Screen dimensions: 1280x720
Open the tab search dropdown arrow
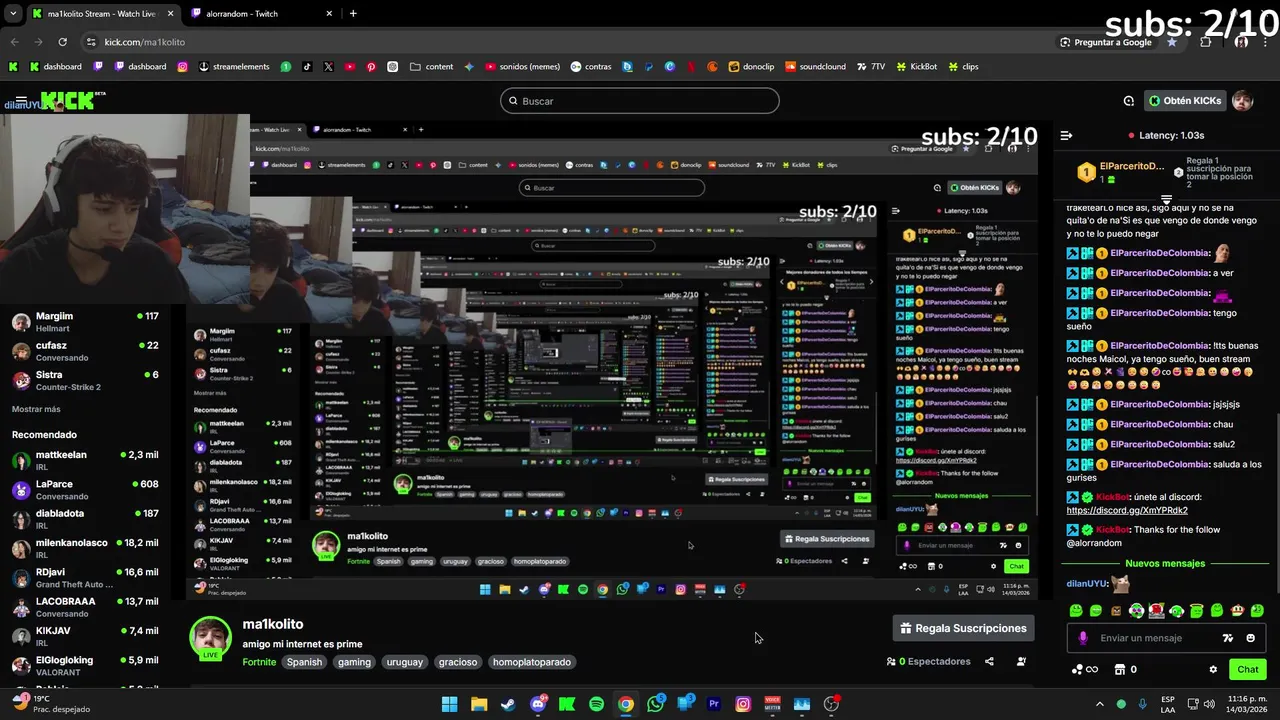12,13
